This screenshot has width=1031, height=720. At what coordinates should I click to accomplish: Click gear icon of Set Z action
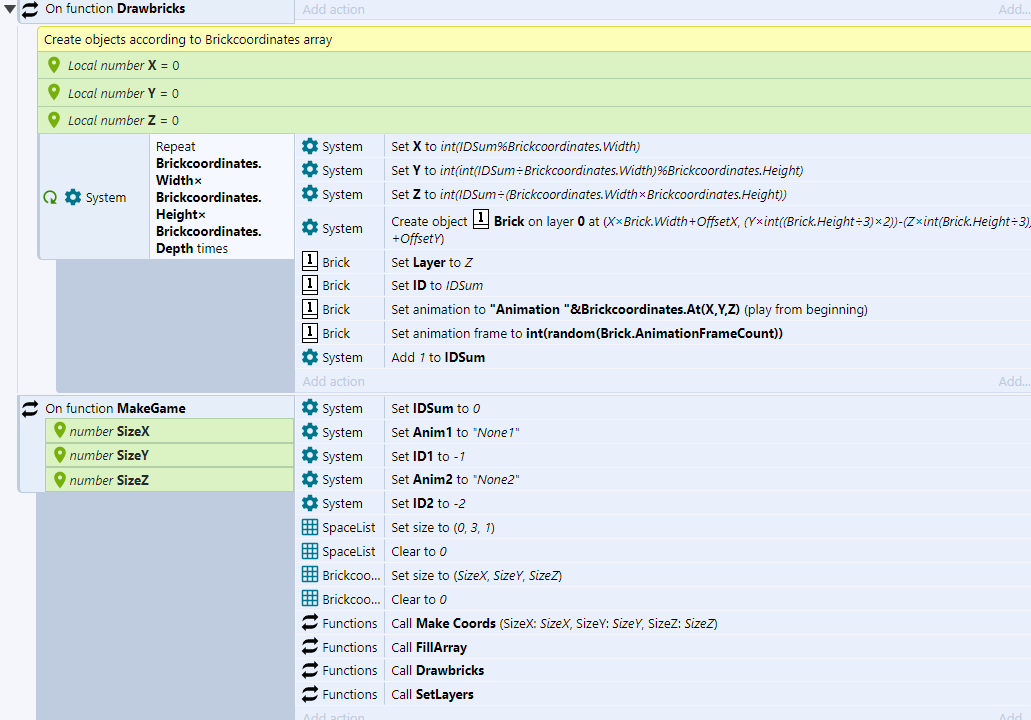coord(310,194)
